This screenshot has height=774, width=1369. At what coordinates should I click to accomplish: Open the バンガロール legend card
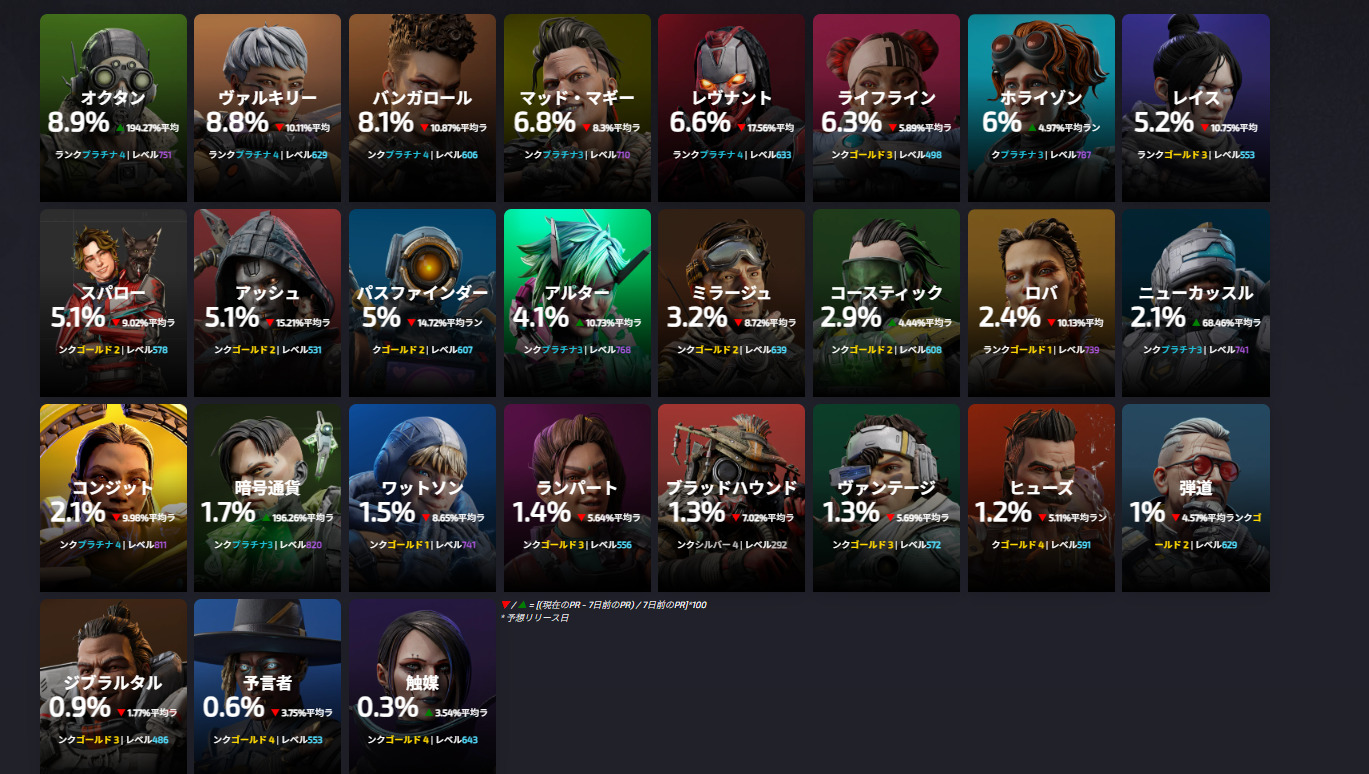[422, 108]
